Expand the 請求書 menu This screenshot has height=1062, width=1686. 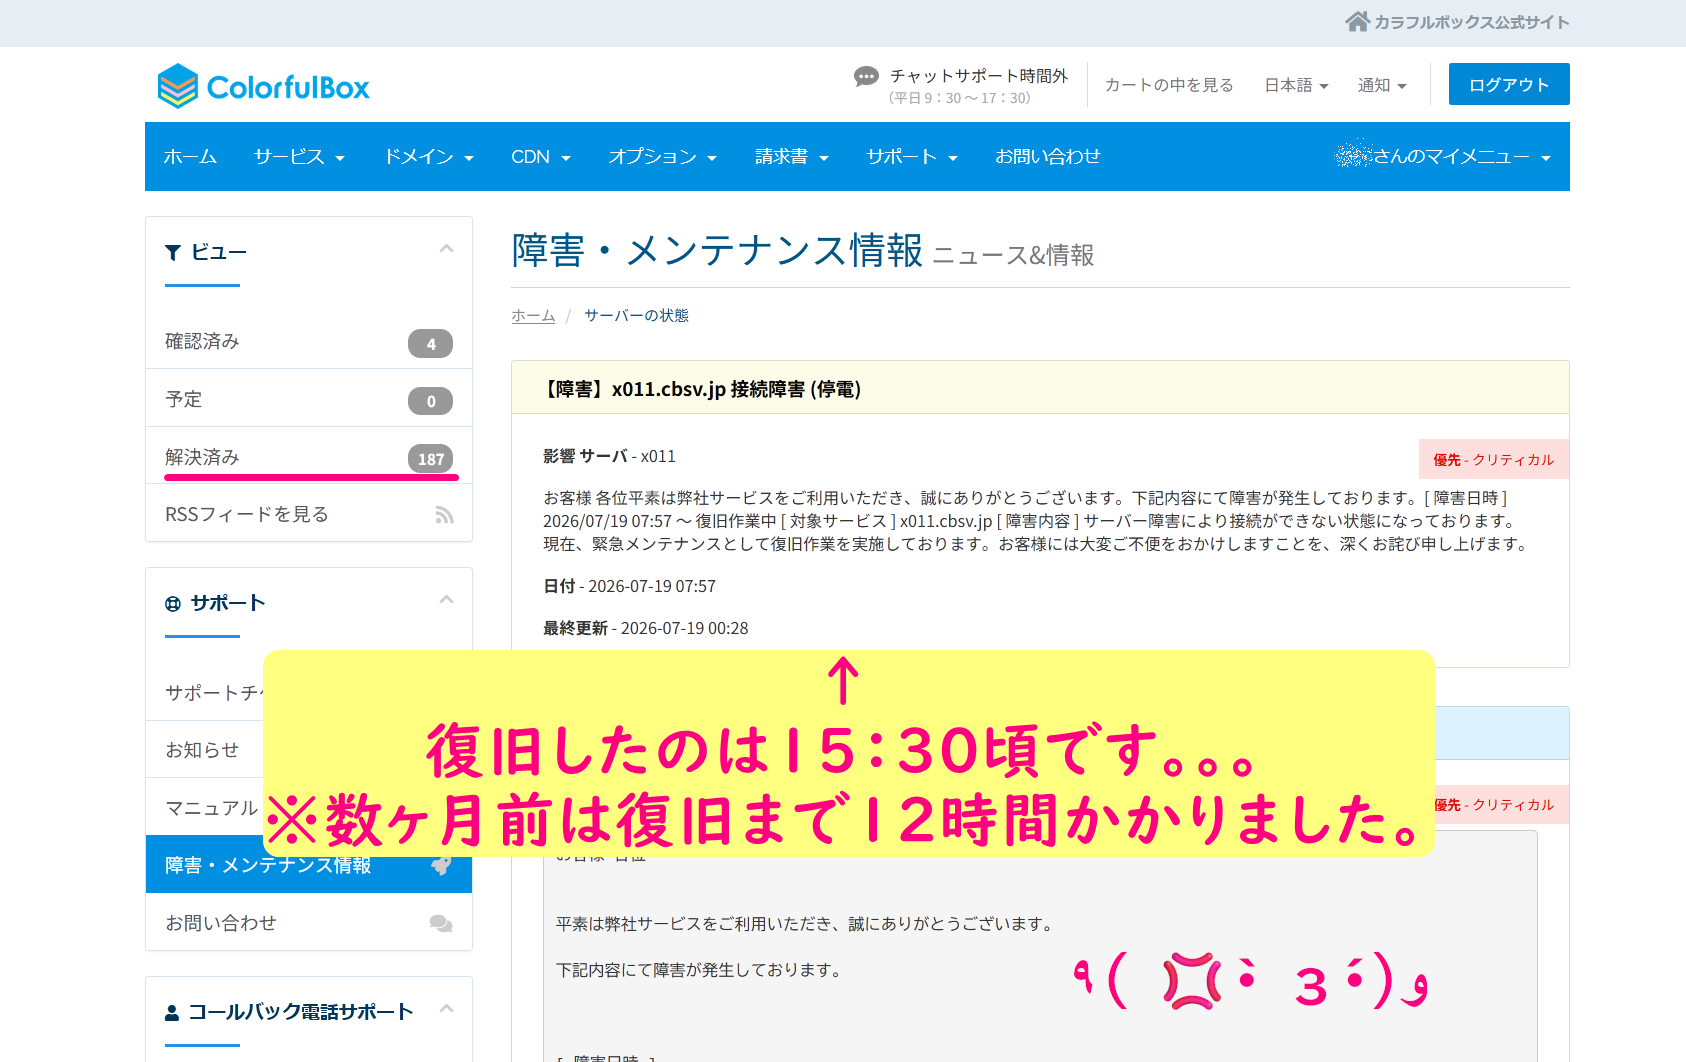[x=792, y=157]
